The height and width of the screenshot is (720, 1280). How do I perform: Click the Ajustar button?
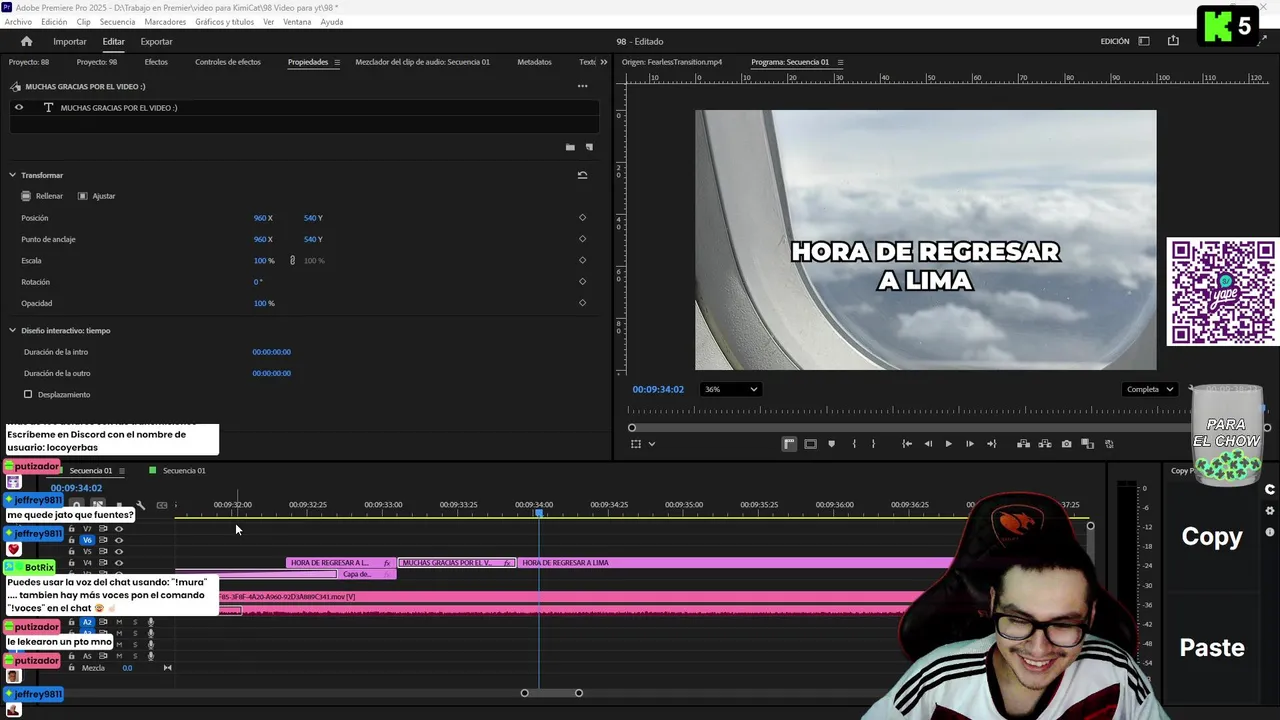pos(97,196)
